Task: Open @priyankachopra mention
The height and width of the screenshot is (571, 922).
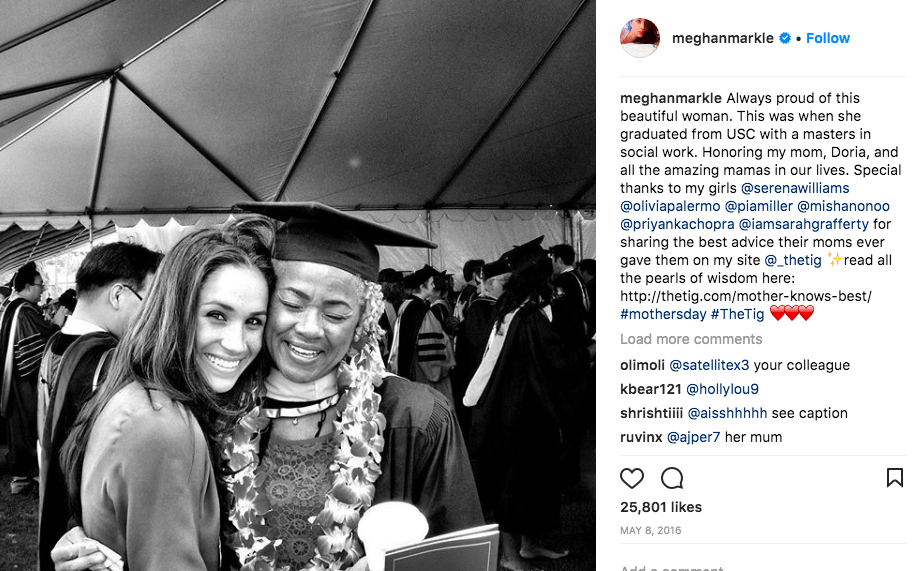Action: tap(677, 224)
